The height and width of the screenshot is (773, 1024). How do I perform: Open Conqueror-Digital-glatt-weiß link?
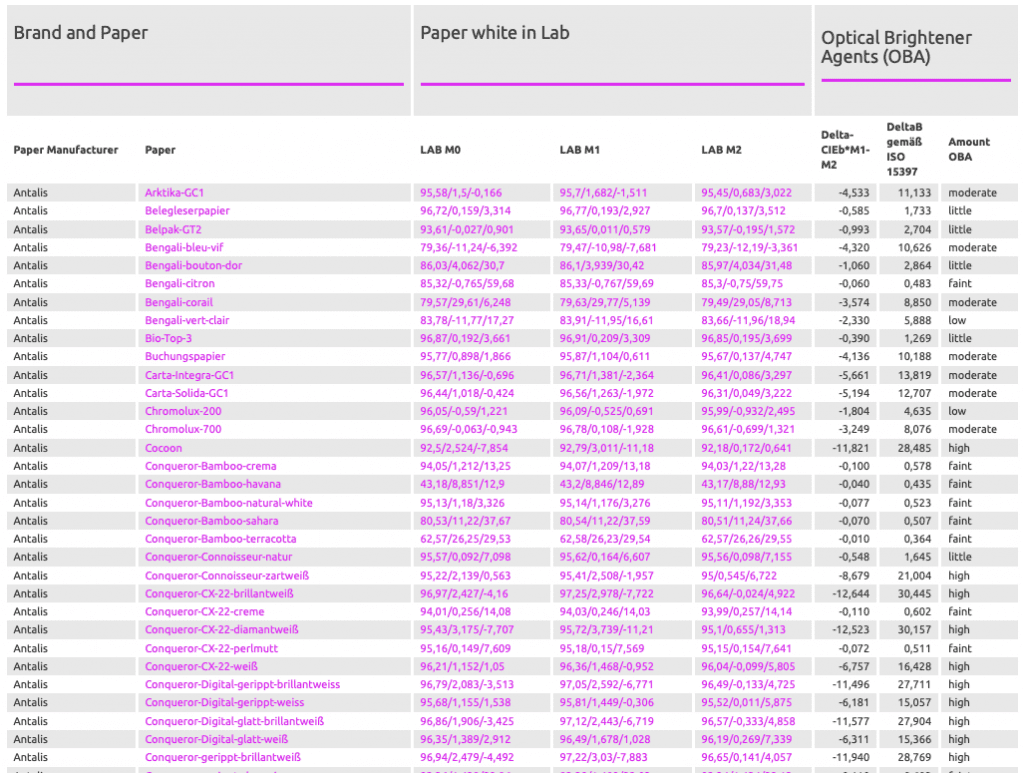coord(216,739)
